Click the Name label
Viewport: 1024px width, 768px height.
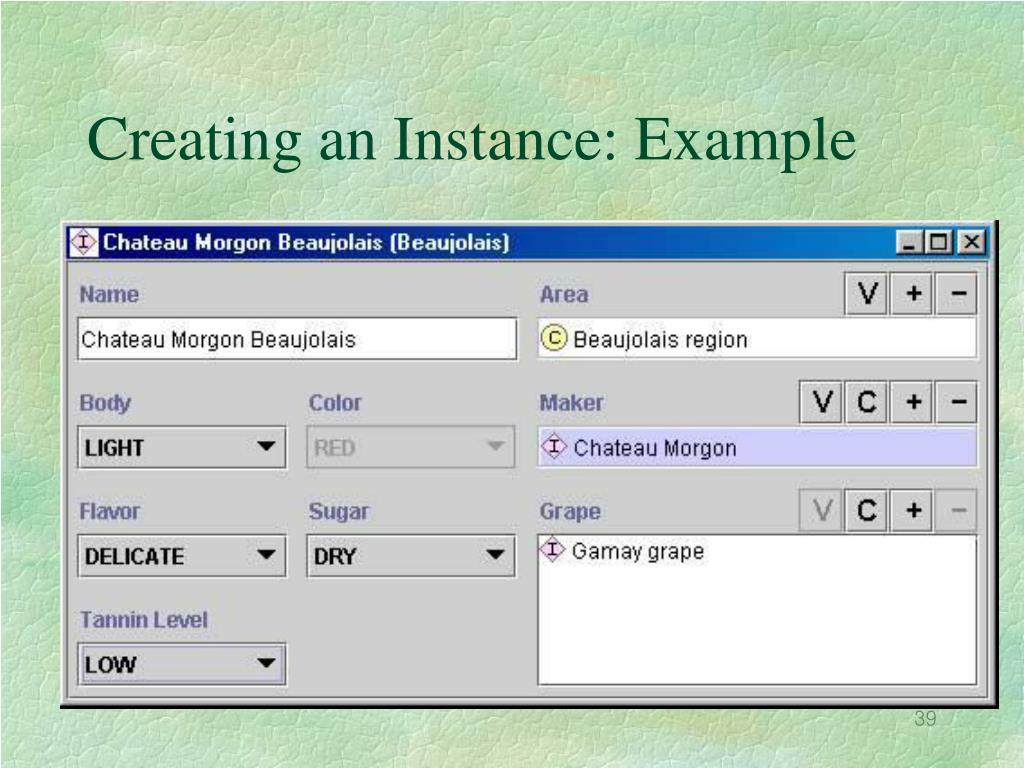pyautogui.click(x=109, y=295)
